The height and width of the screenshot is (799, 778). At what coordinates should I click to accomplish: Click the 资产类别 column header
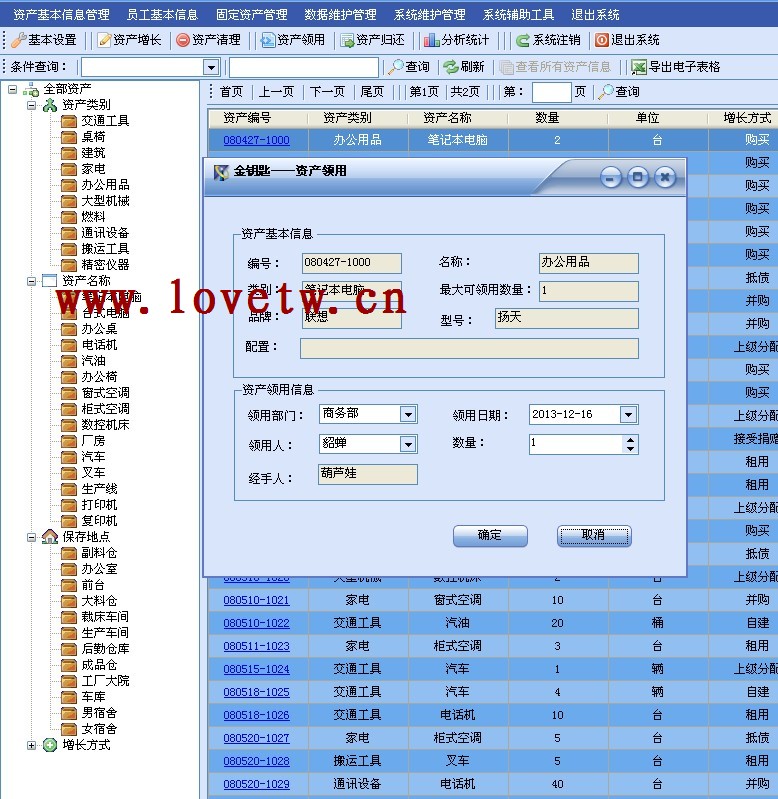[x=347, y=118]
